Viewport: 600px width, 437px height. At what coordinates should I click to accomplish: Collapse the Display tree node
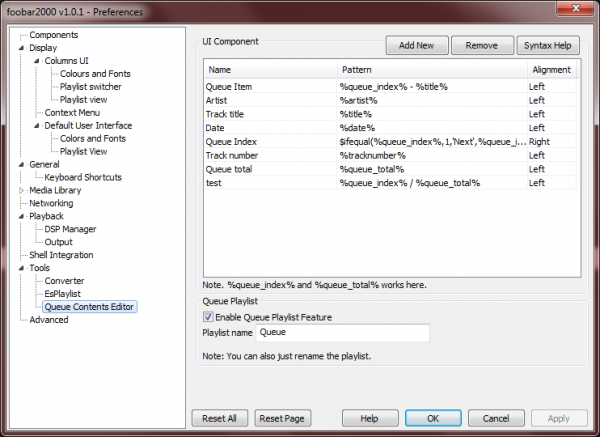point(22,47)
